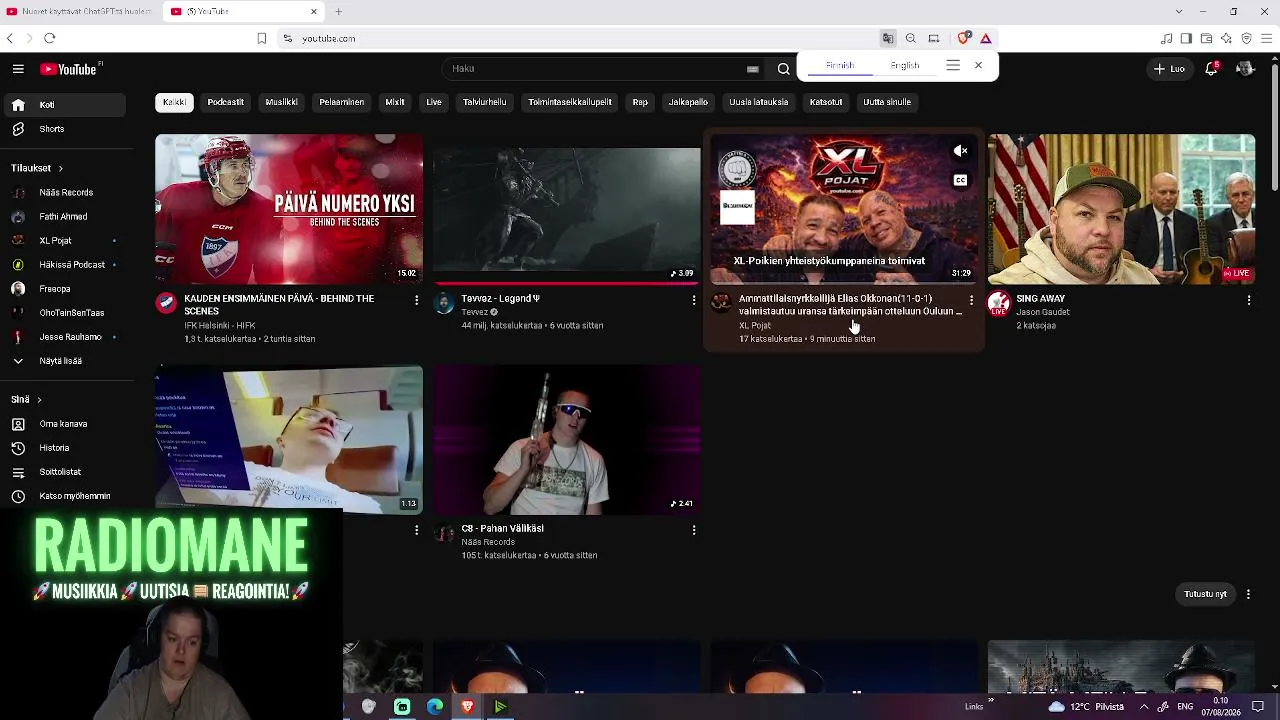Click the translate popup options menu icon

[x=953, y=65]
